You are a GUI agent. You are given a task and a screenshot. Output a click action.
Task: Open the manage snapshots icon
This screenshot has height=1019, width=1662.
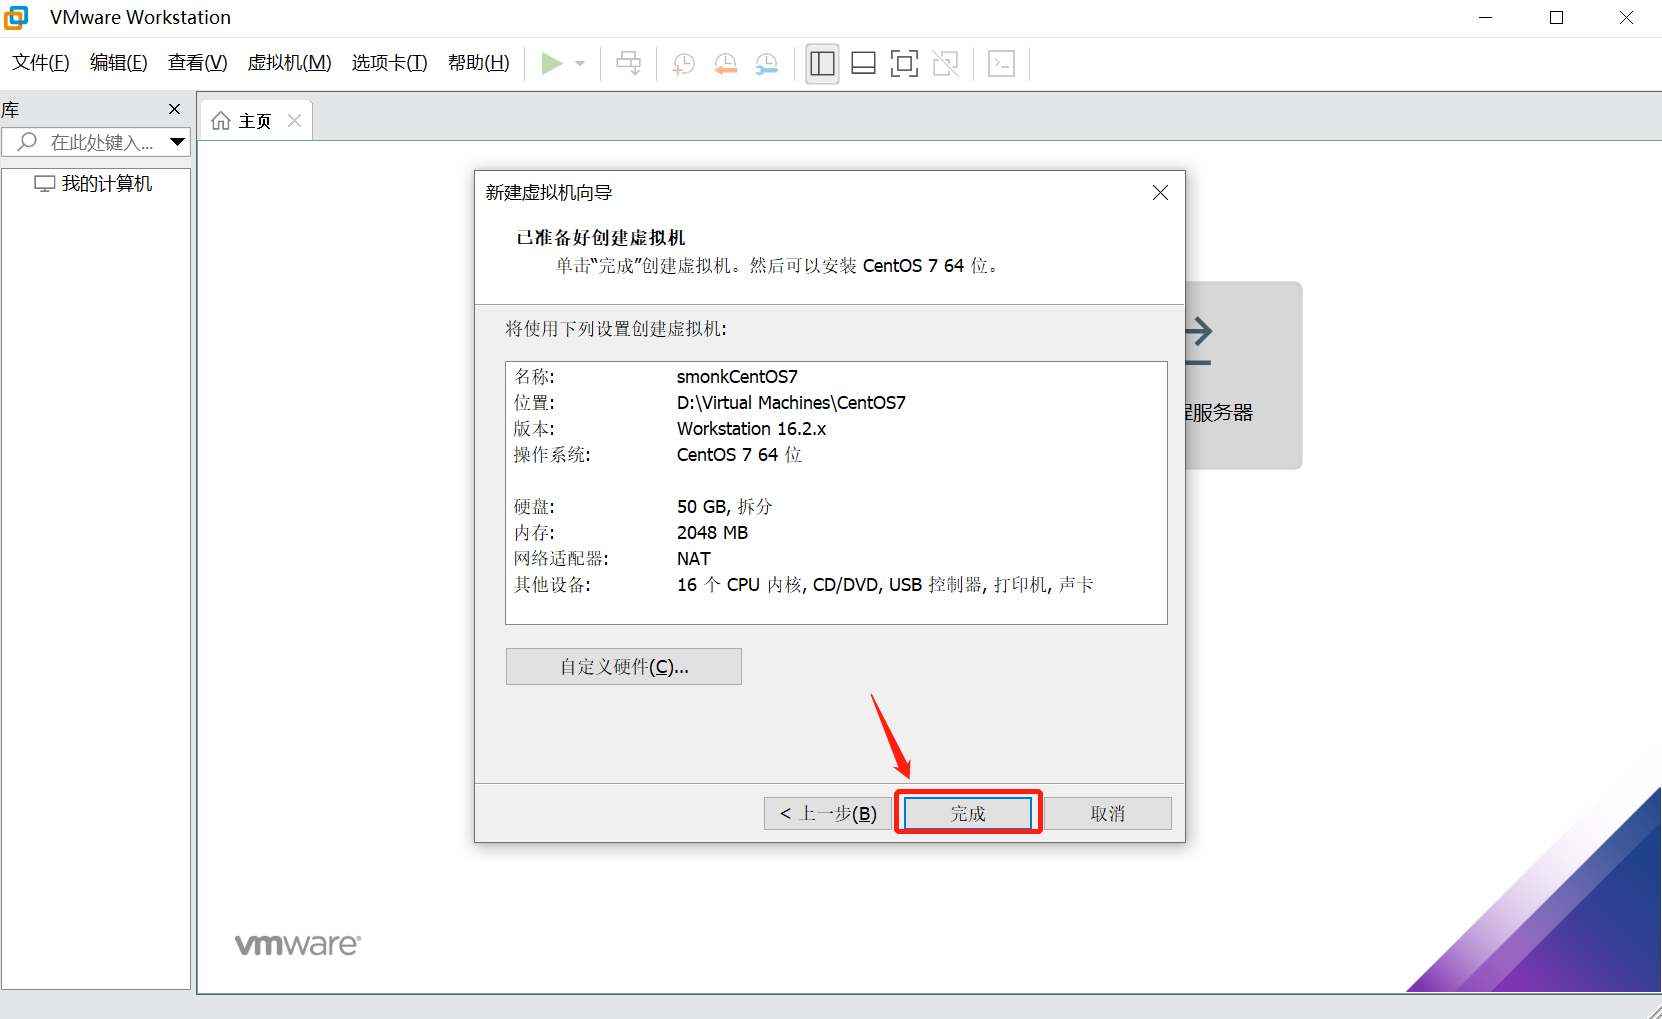pos(767,63)
